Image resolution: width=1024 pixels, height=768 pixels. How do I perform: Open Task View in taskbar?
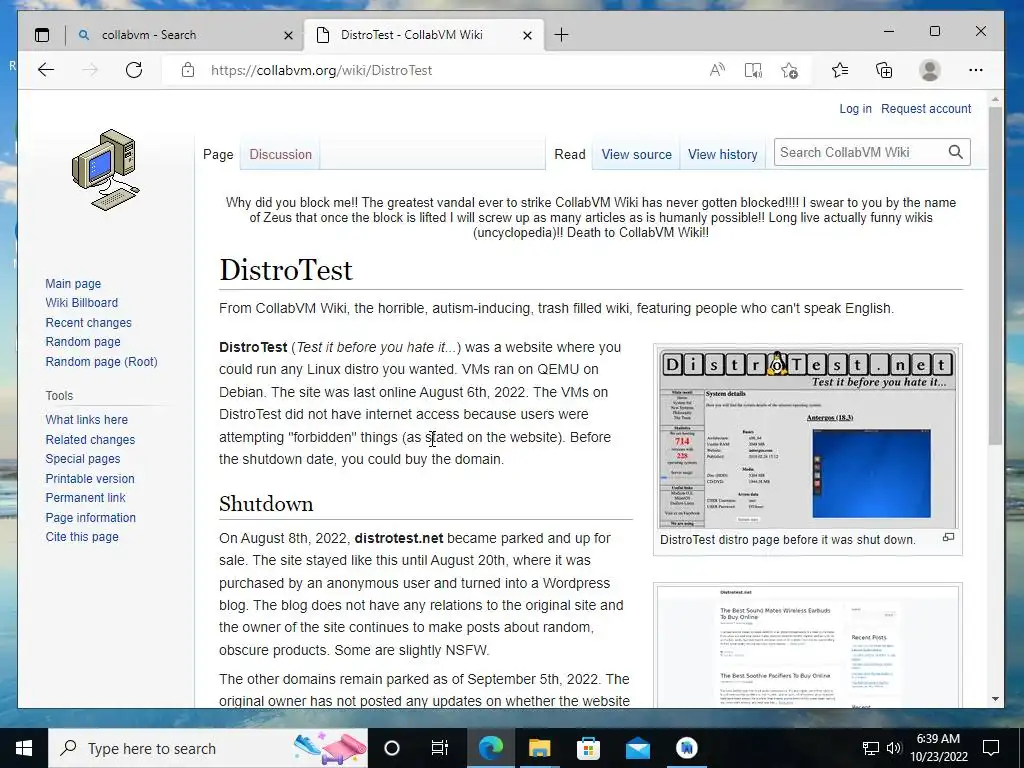coord(440,748)
